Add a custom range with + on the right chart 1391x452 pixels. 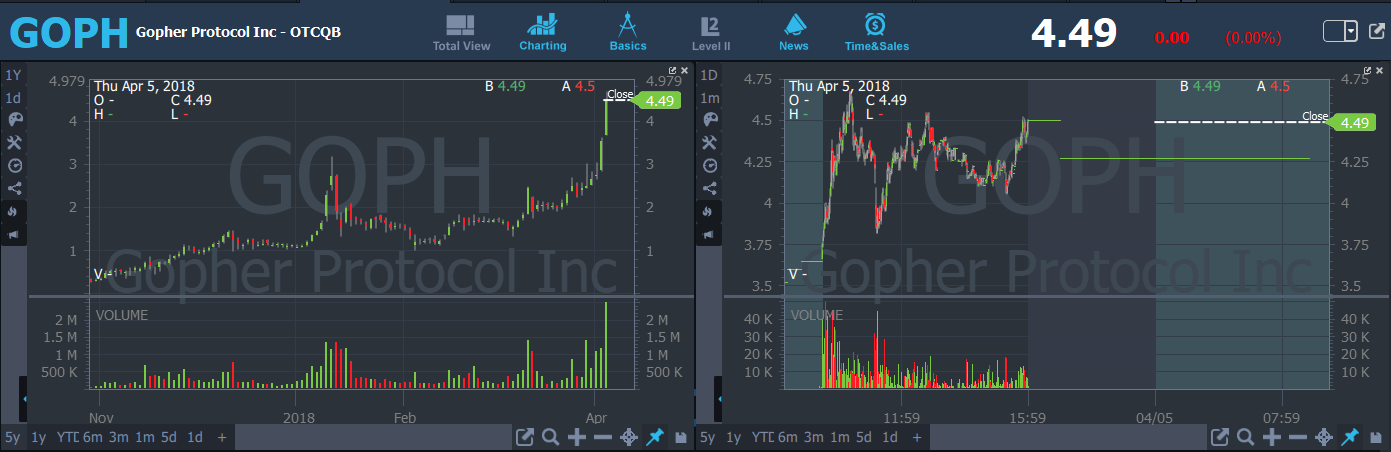(918, 437)
